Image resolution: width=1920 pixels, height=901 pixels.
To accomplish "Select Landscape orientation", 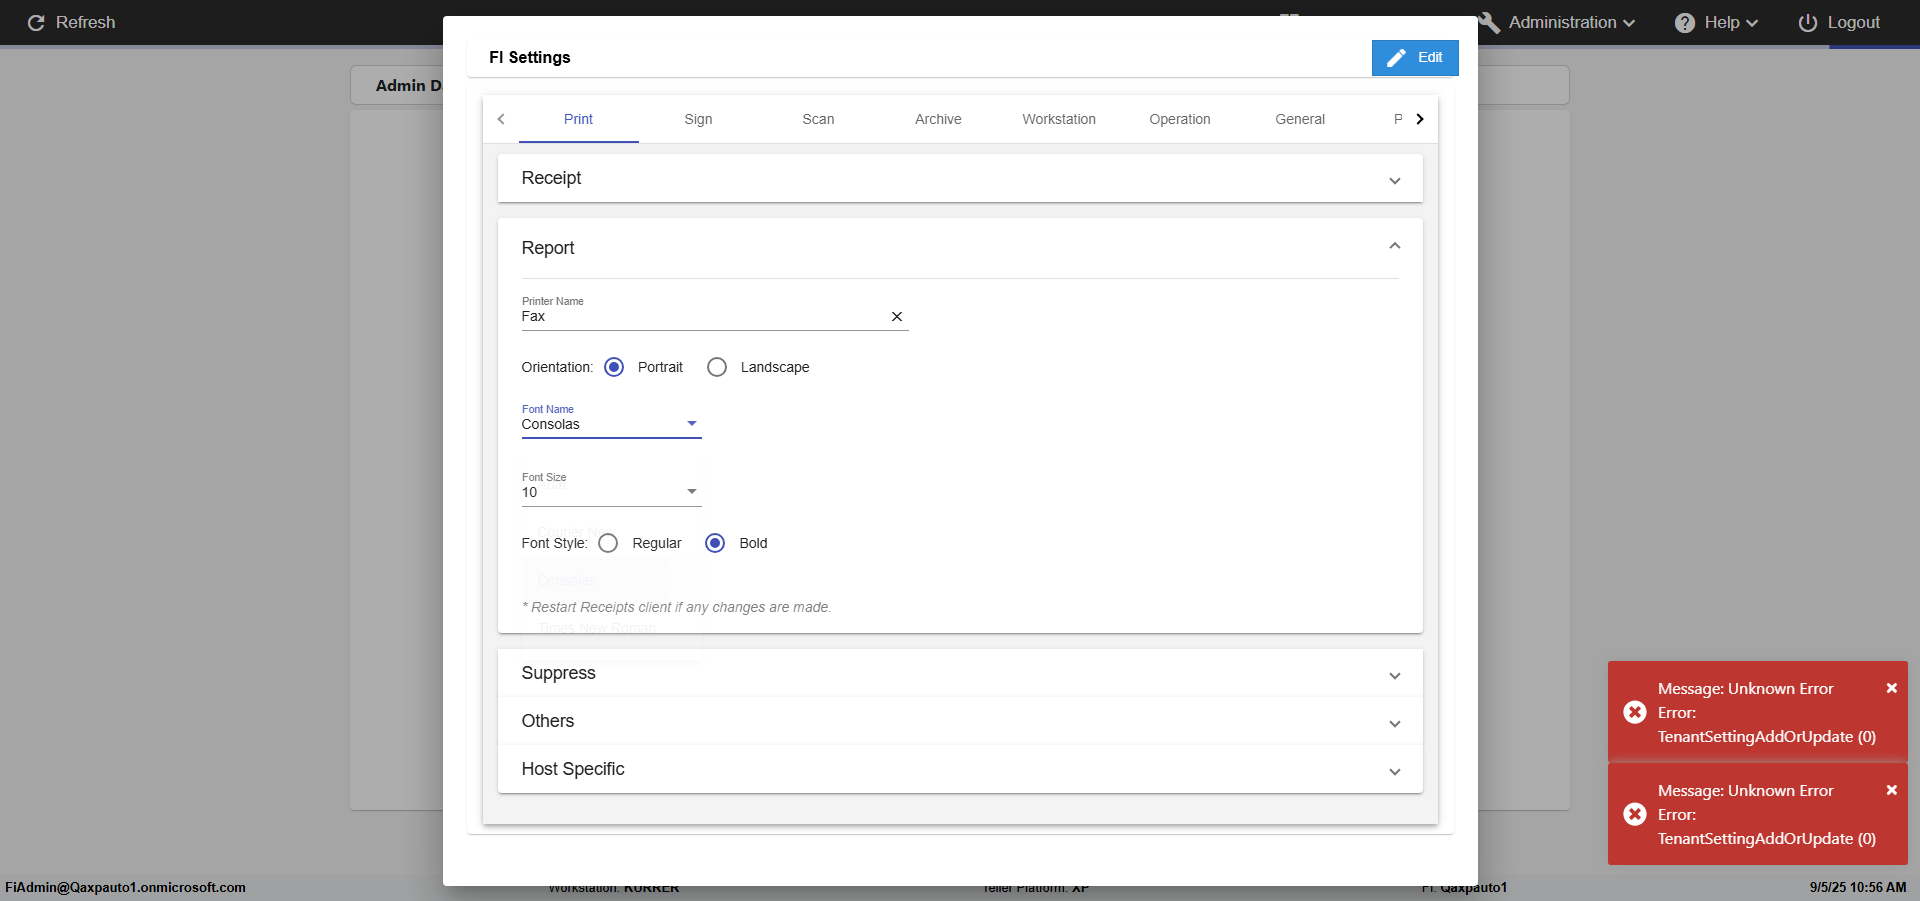I will click(717, 367).
